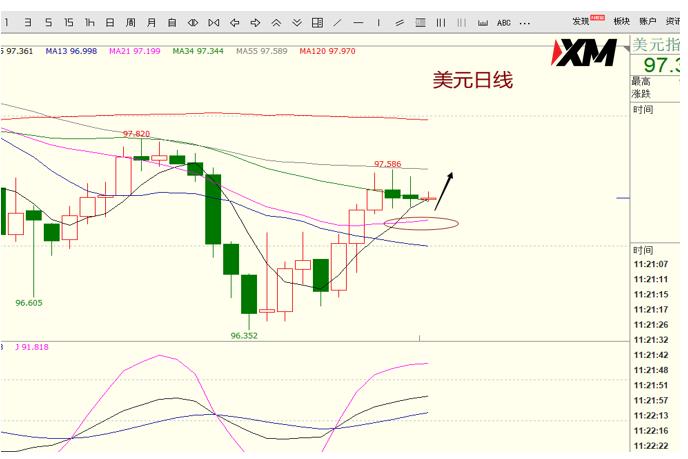Open the more tools ellipsis menu
This screenshot has height=459, width=688.
[x=525, y=23]
